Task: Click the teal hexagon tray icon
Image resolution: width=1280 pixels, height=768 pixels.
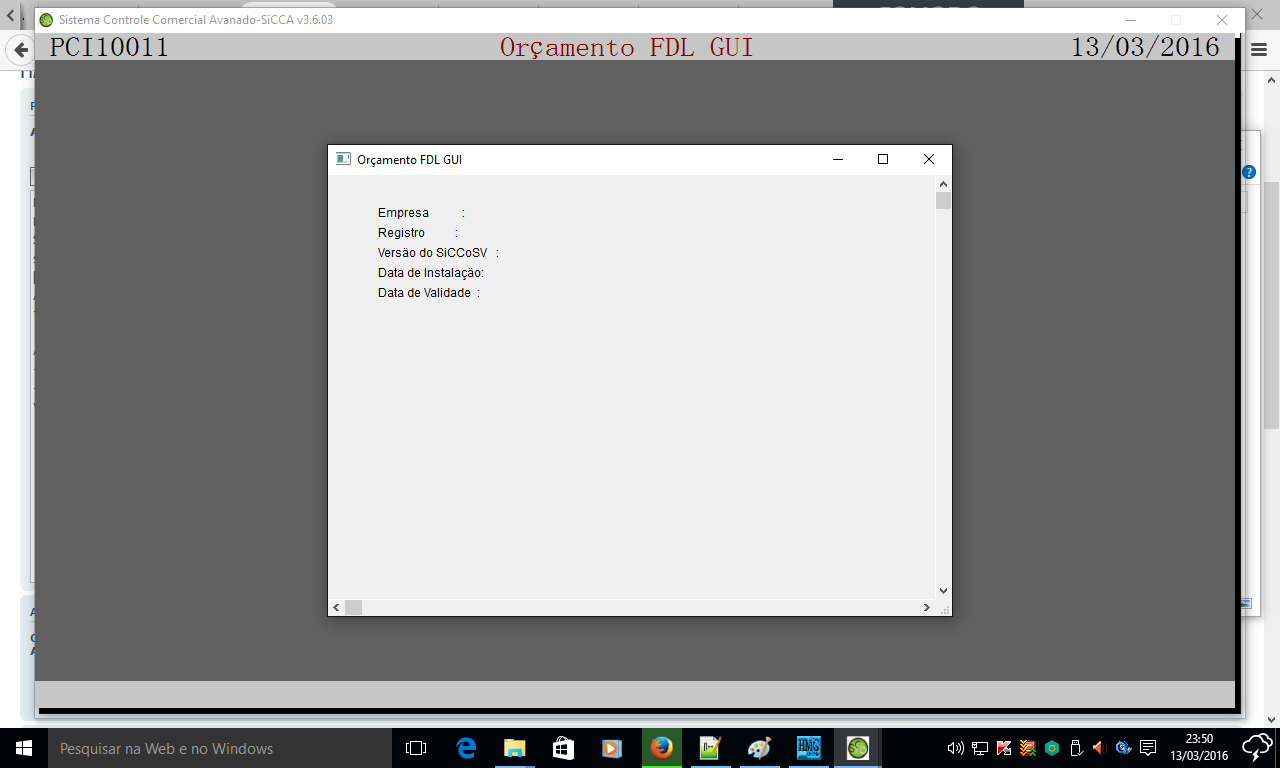Action: point(1052,748)
